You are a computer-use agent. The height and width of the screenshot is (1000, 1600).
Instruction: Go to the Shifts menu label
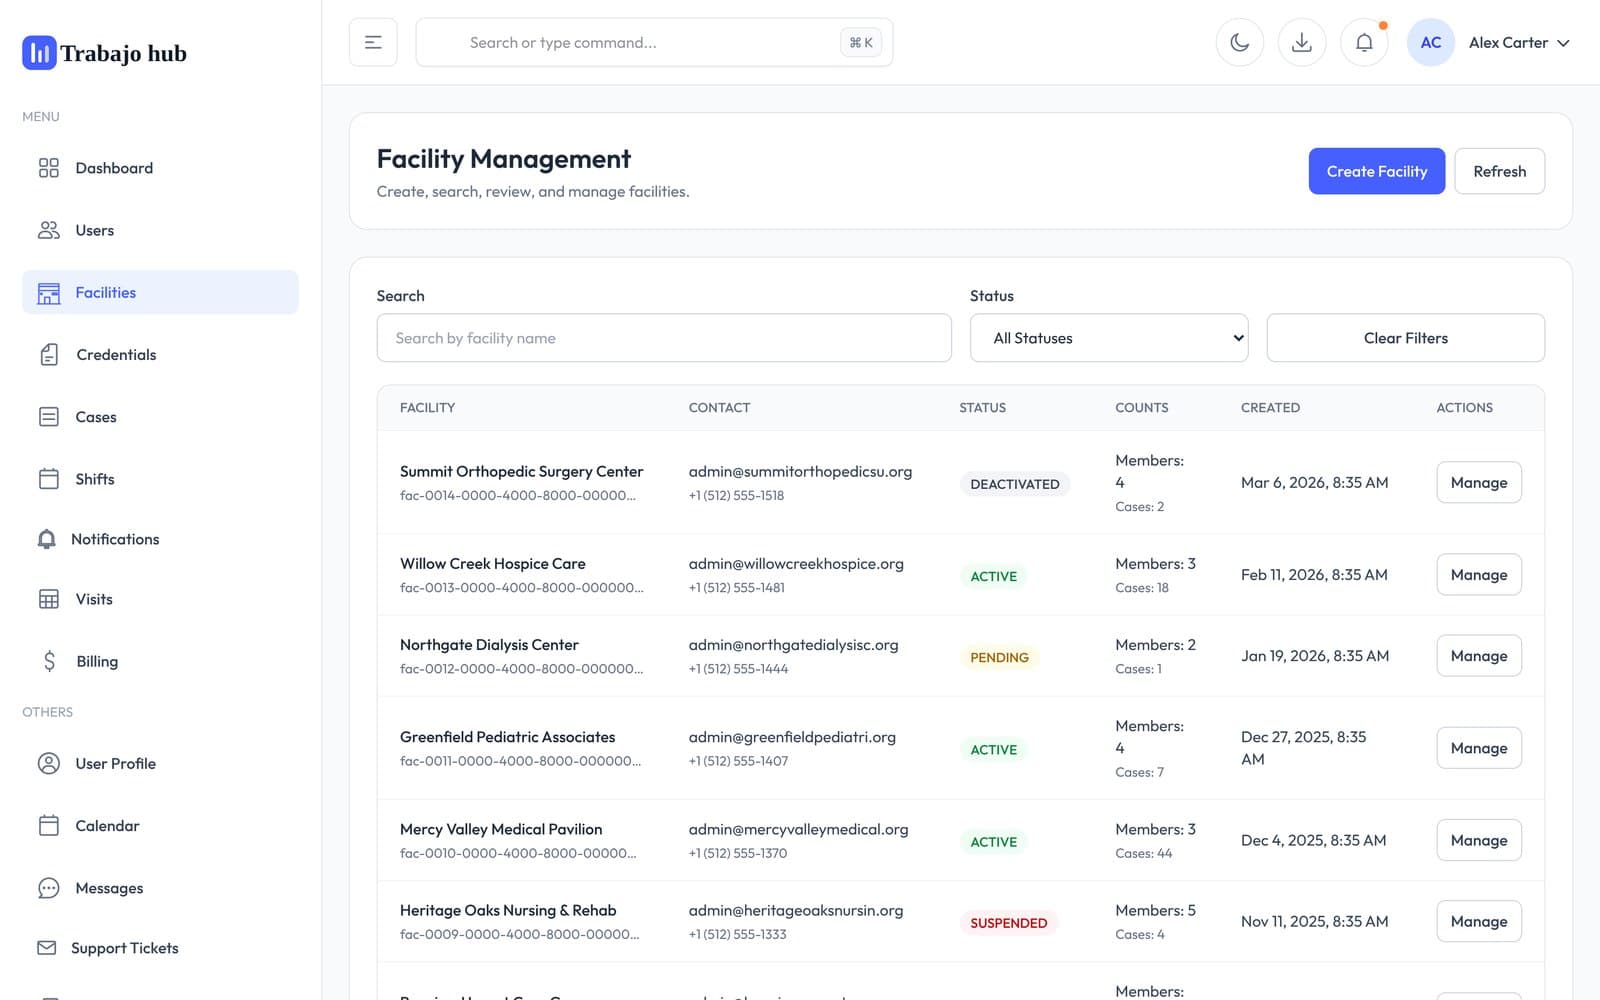coord(95,479)
